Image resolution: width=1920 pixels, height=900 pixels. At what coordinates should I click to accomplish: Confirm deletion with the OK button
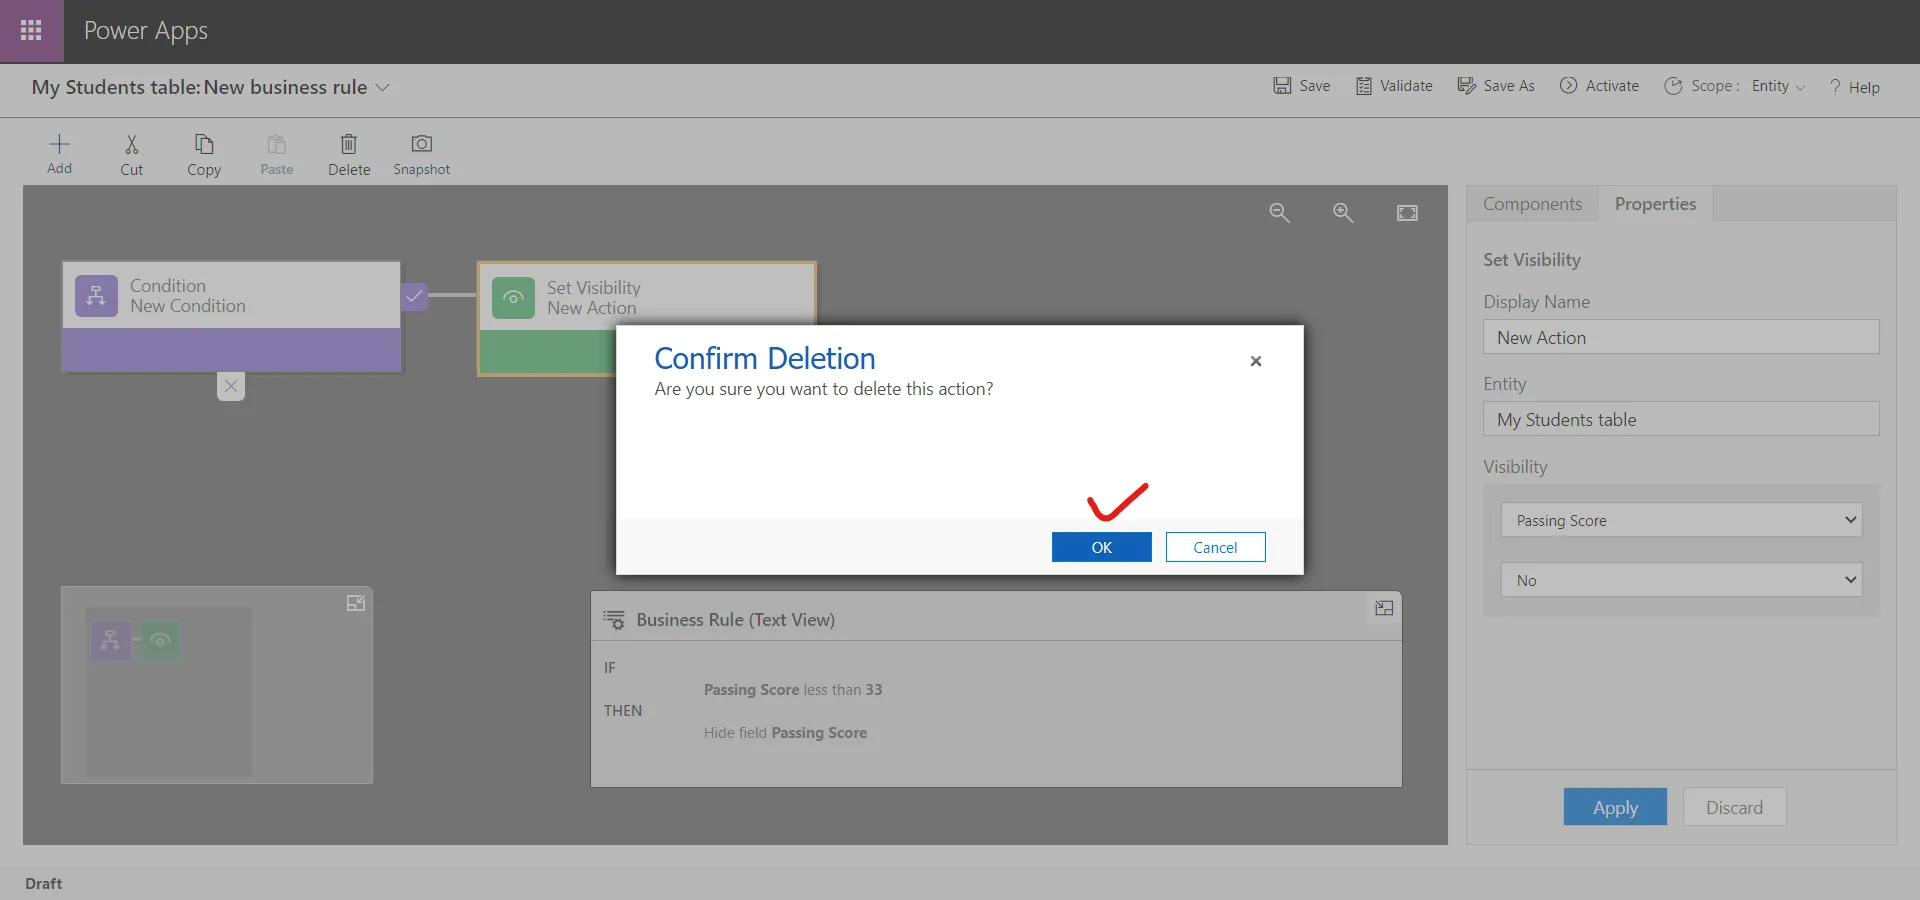(1101, 547)
